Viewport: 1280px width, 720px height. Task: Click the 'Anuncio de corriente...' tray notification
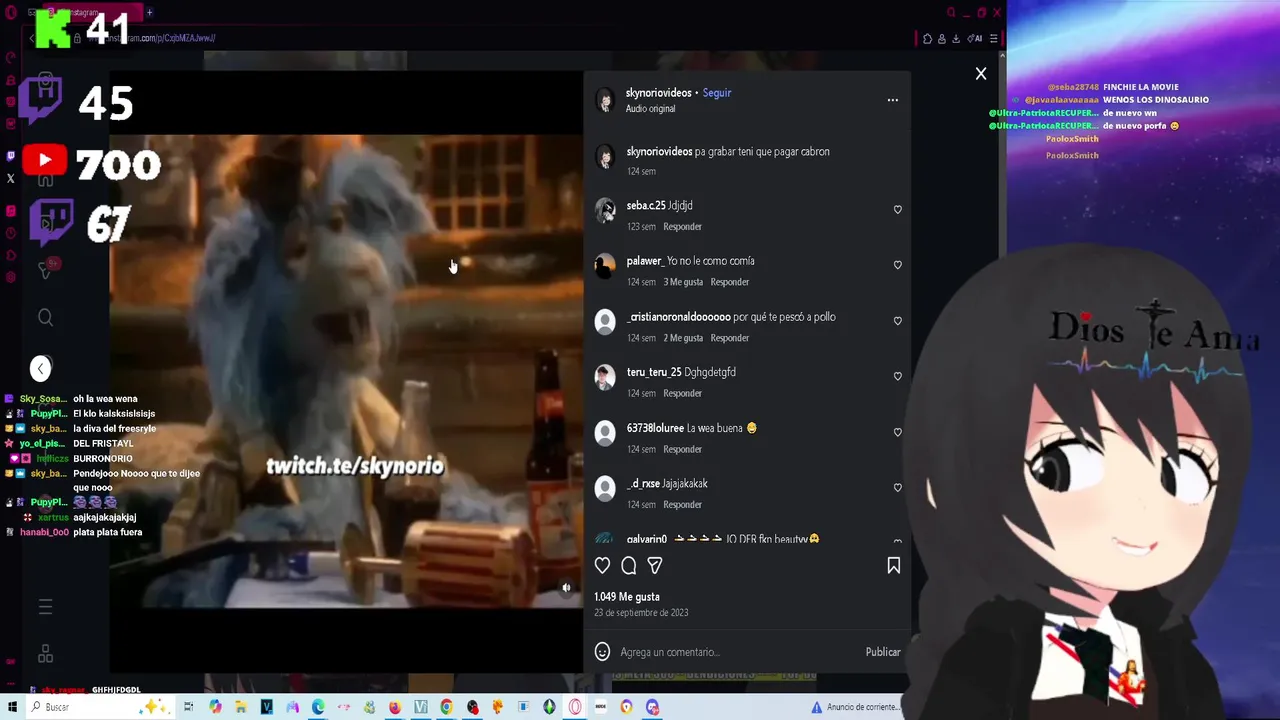point(855,707)
